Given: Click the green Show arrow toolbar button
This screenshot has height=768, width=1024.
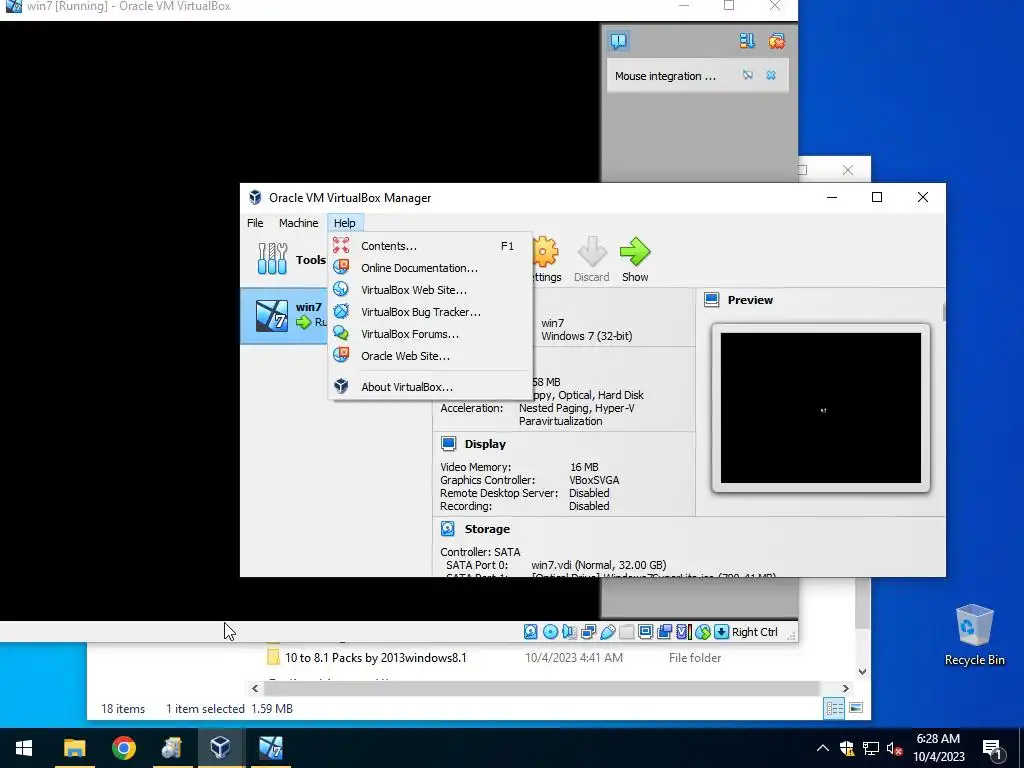Looking at the screenshot, I should point(635,259).
